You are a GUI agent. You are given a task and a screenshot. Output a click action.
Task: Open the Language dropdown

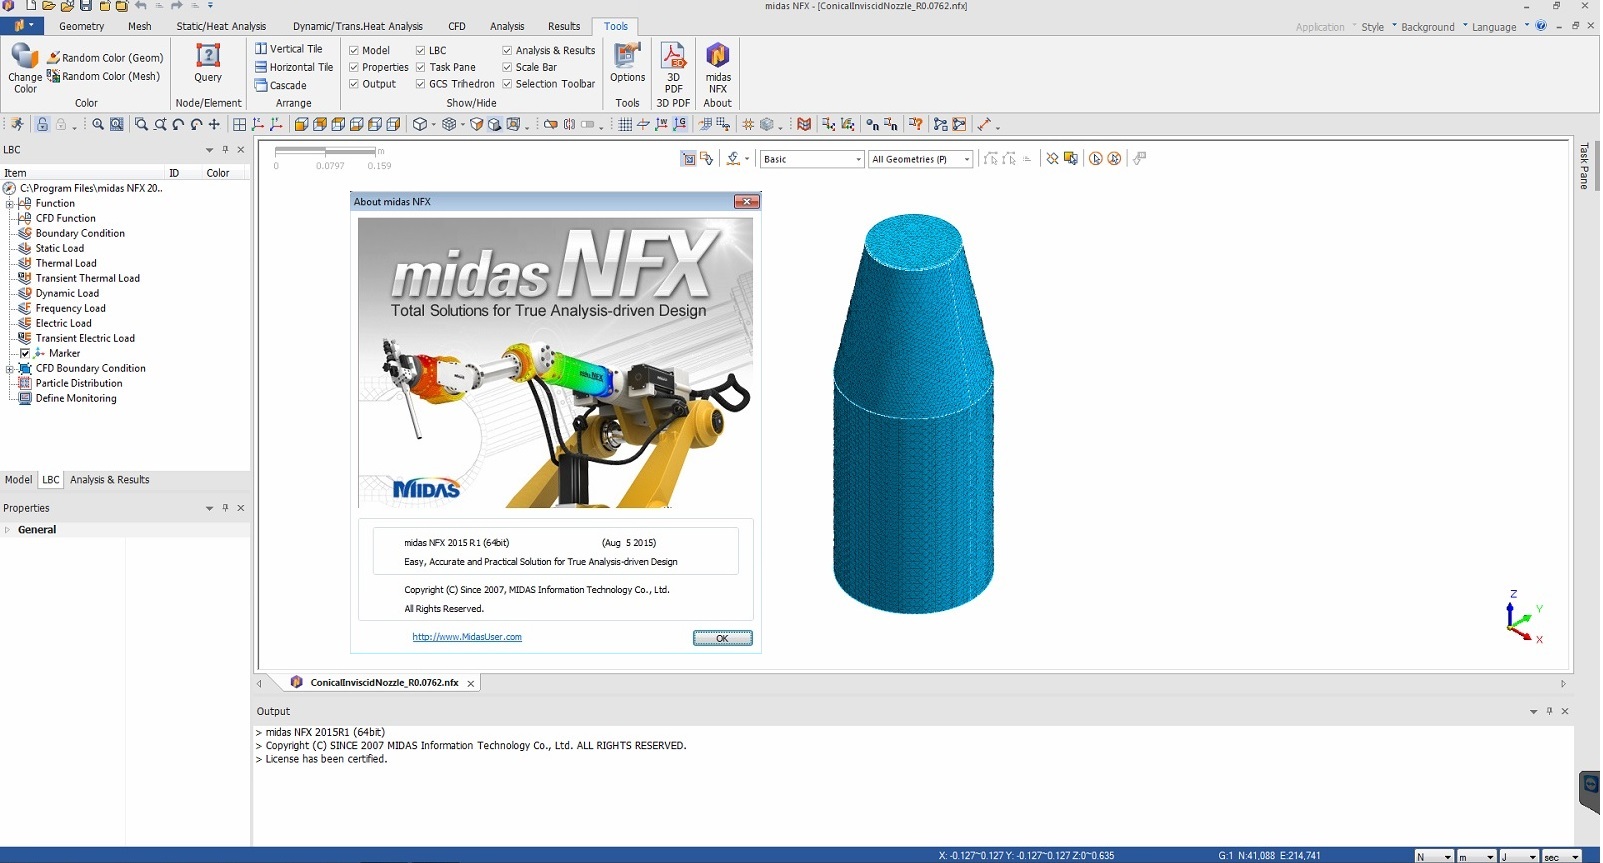point(1500,27)
